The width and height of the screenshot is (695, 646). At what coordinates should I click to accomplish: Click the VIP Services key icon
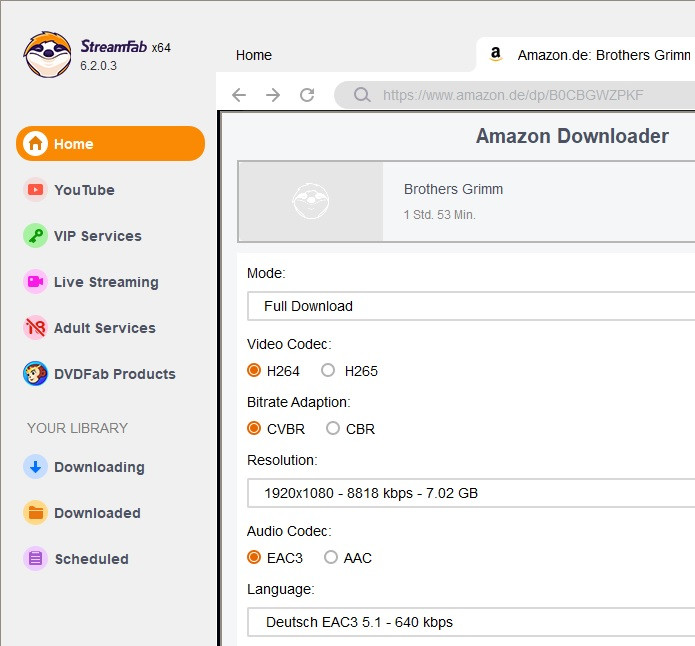coord(35,235)
